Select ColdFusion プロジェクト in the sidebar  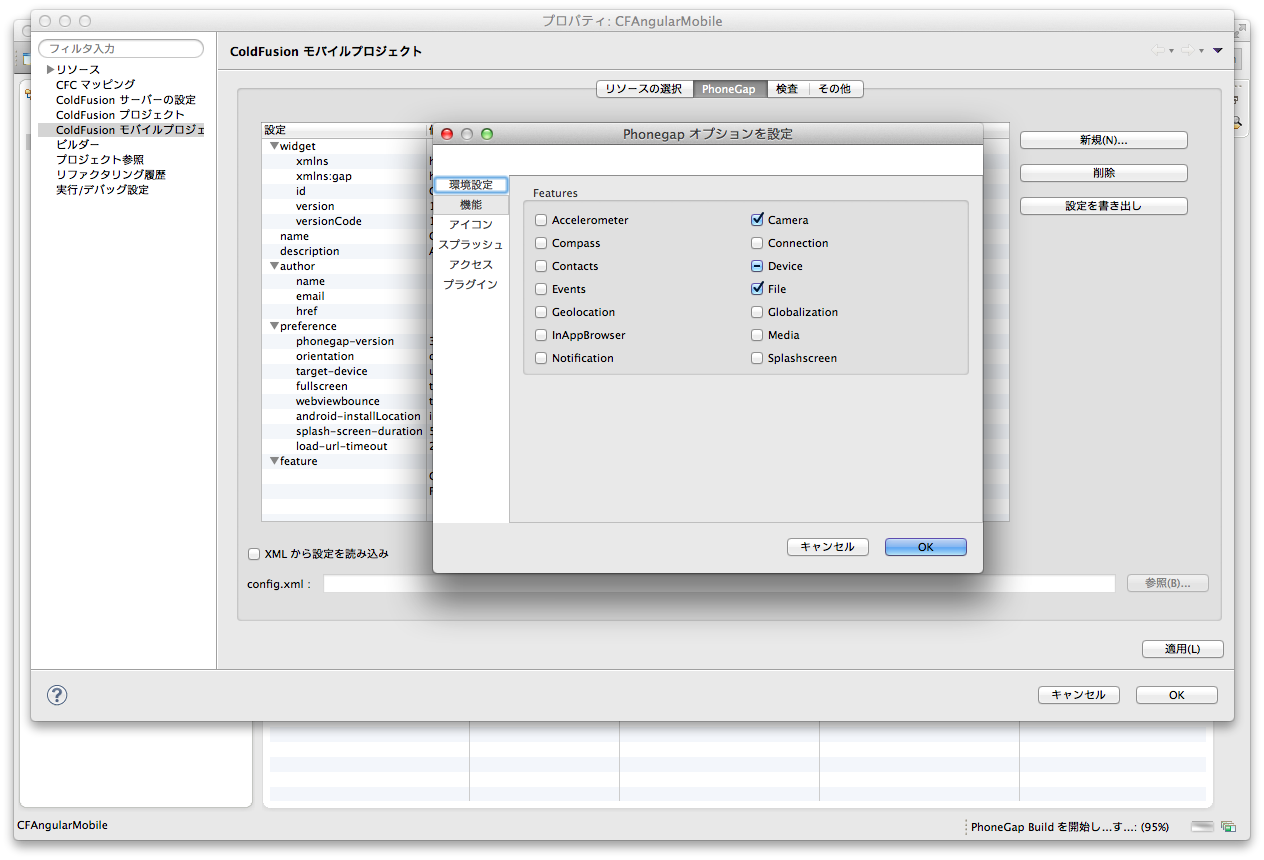120,115
